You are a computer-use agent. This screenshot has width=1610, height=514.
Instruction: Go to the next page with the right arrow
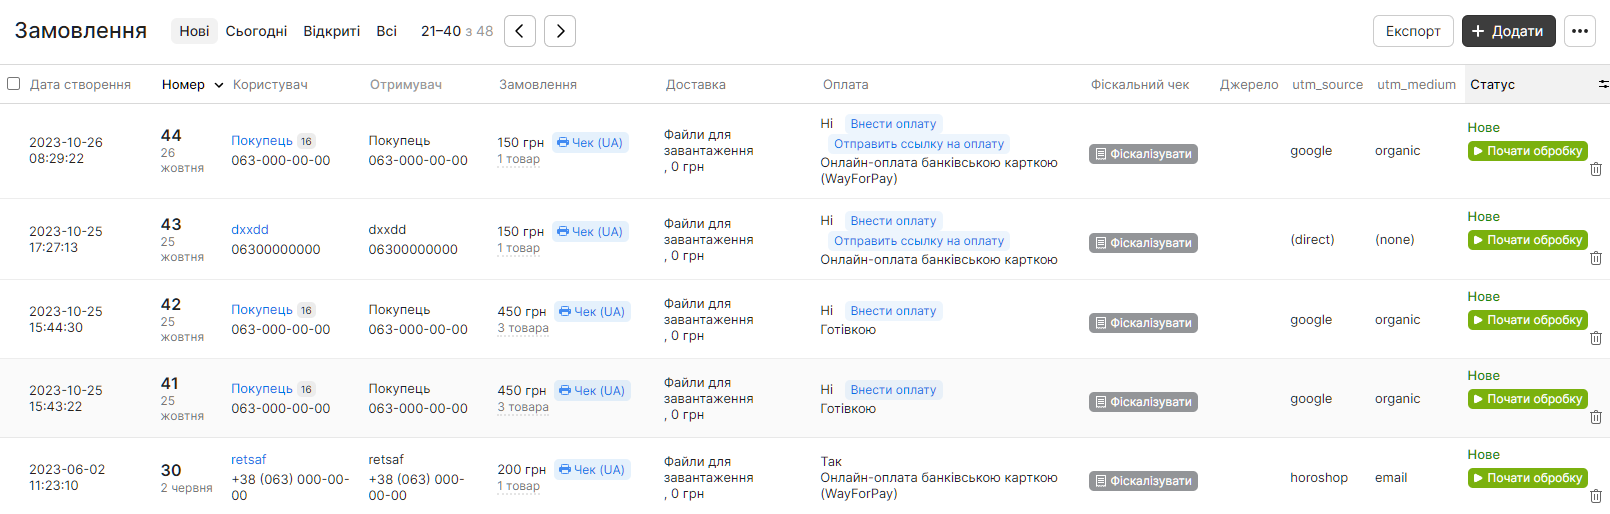pos(560,31)
